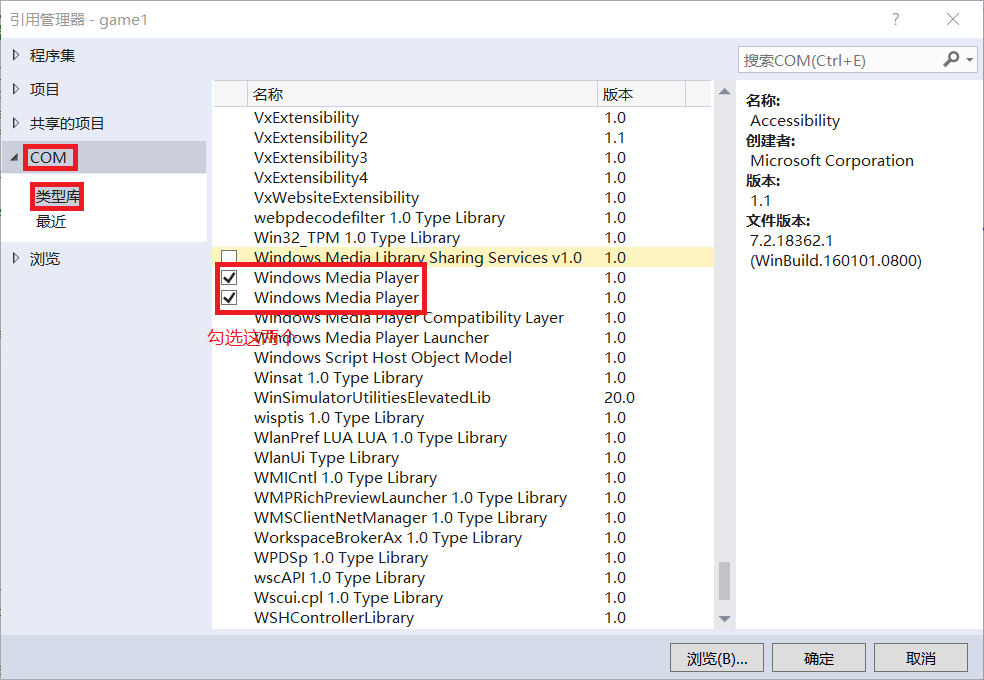Open the search options dropdown arrow
Screen dimensions: 984x680
point(970,60)
